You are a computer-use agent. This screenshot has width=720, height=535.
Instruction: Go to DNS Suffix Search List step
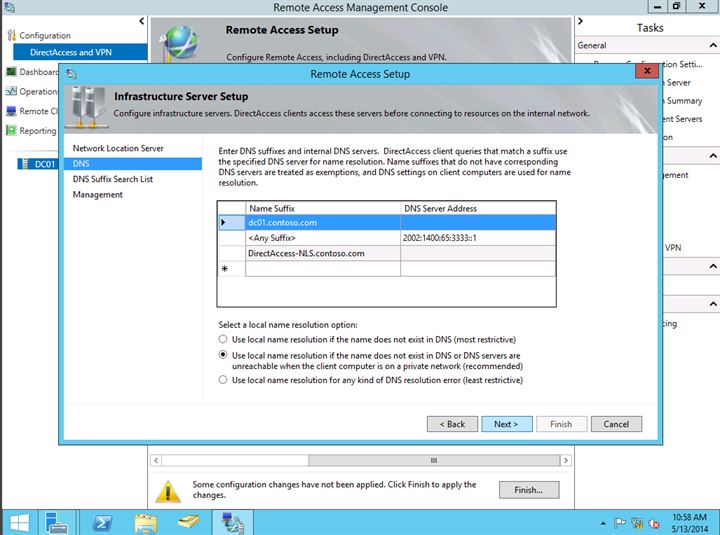(x=112, y=179)
